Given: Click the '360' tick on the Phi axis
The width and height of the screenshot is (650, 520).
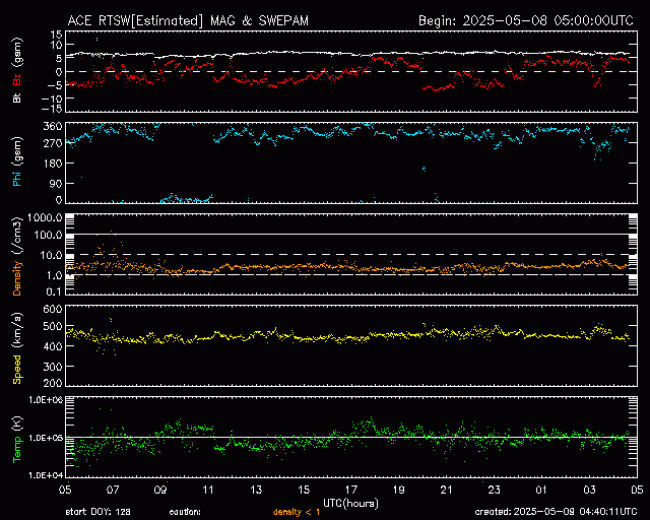Looking at the screenshot, I should tap(53, 126).
